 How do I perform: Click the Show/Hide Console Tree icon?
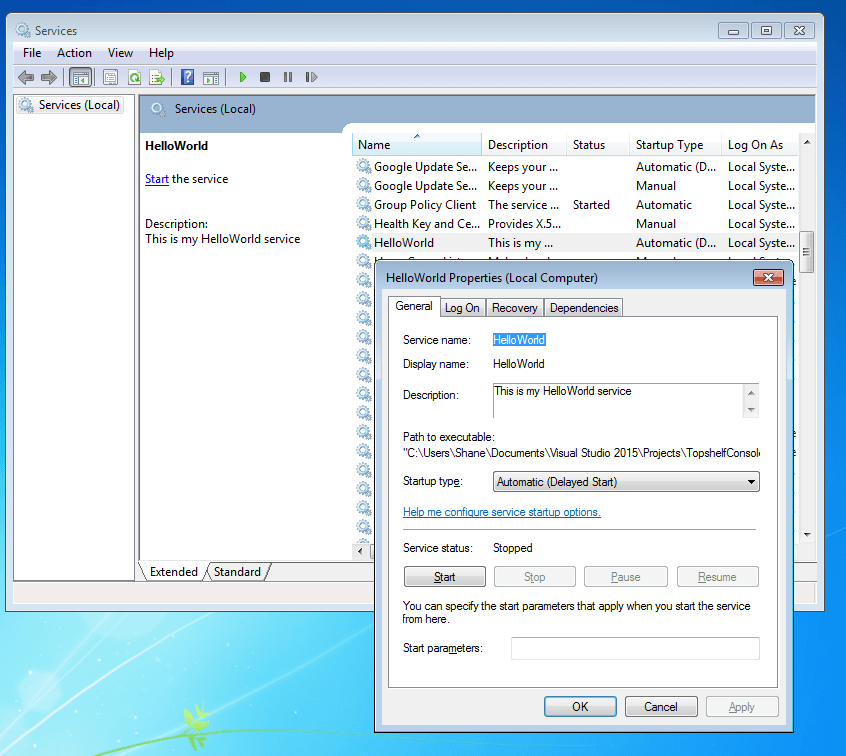click(80, 77)
